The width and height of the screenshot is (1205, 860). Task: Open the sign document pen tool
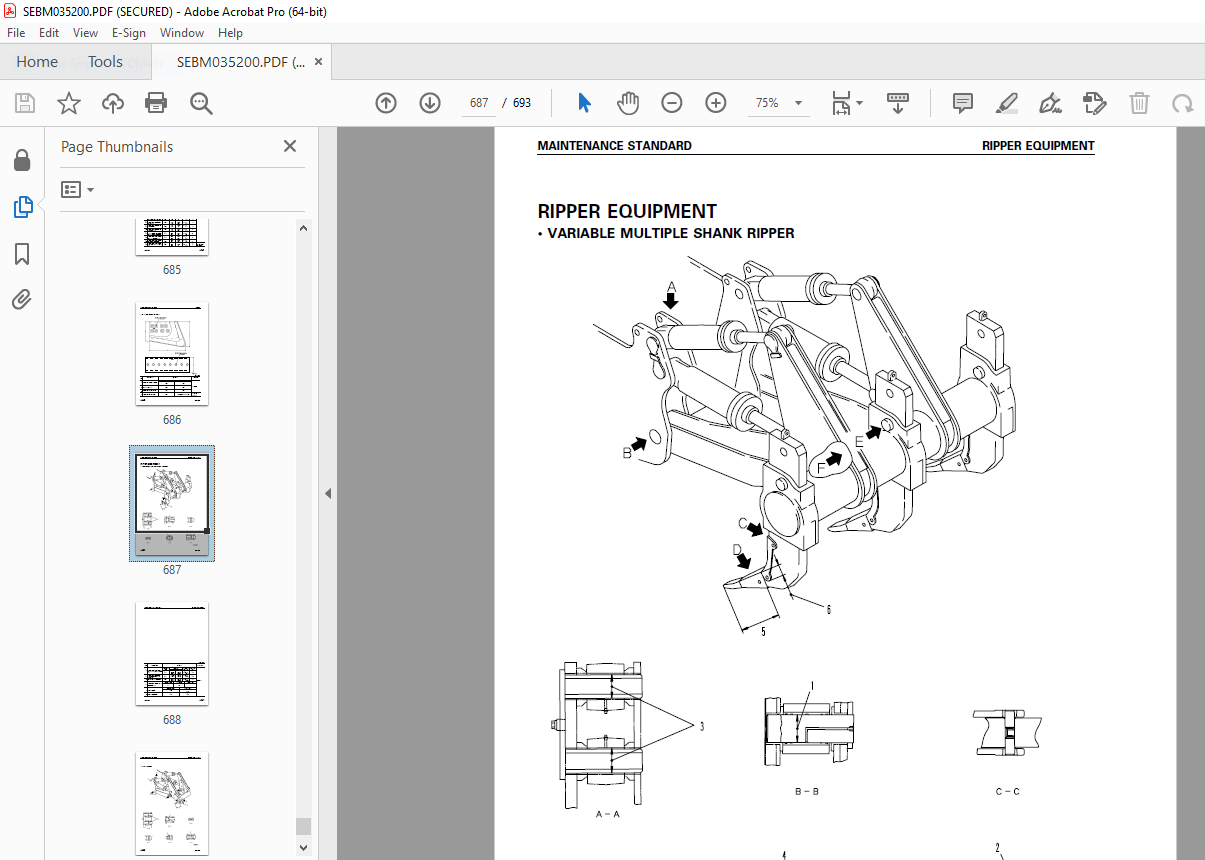(1050, 103)
